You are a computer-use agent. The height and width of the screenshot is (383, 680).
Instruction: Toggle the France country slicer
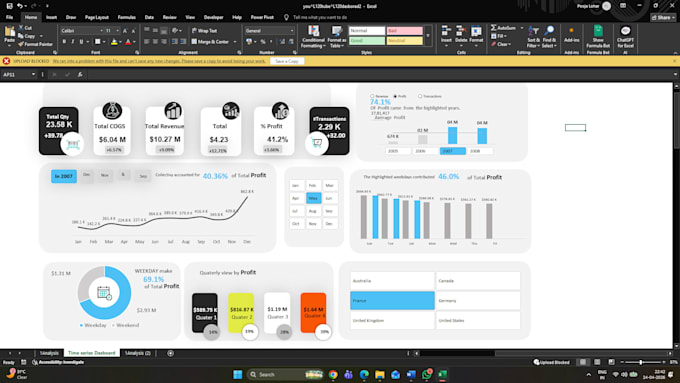[x=392, y=300]
